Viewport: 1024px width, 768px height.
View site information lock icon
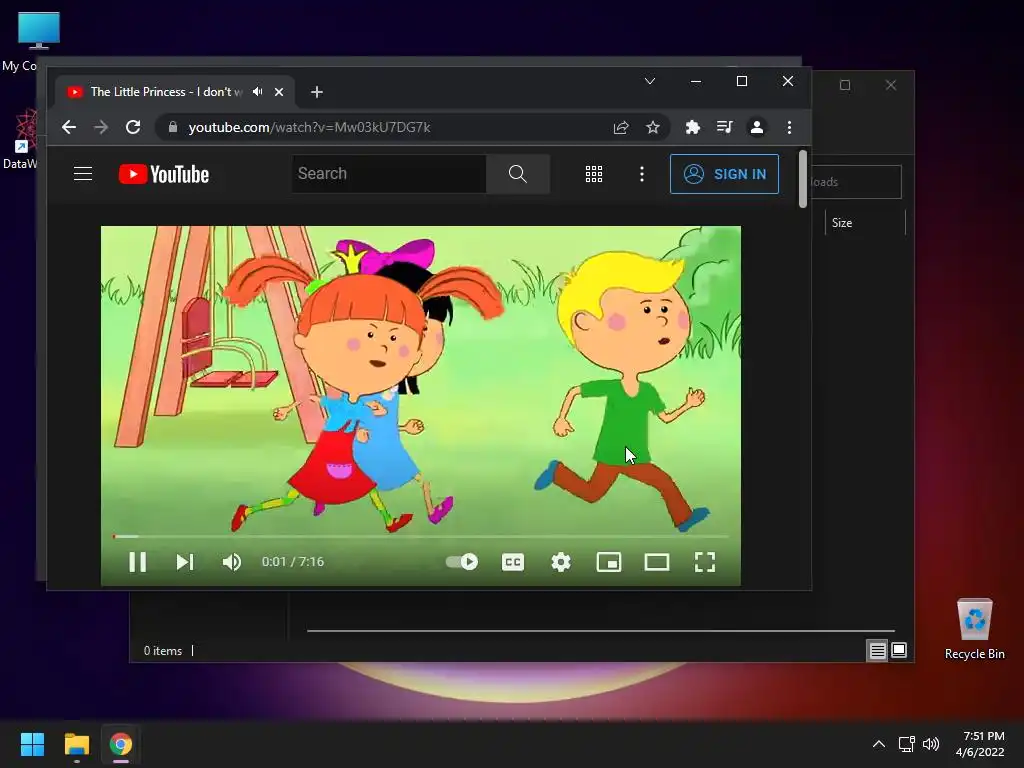(x=172, y=127)
